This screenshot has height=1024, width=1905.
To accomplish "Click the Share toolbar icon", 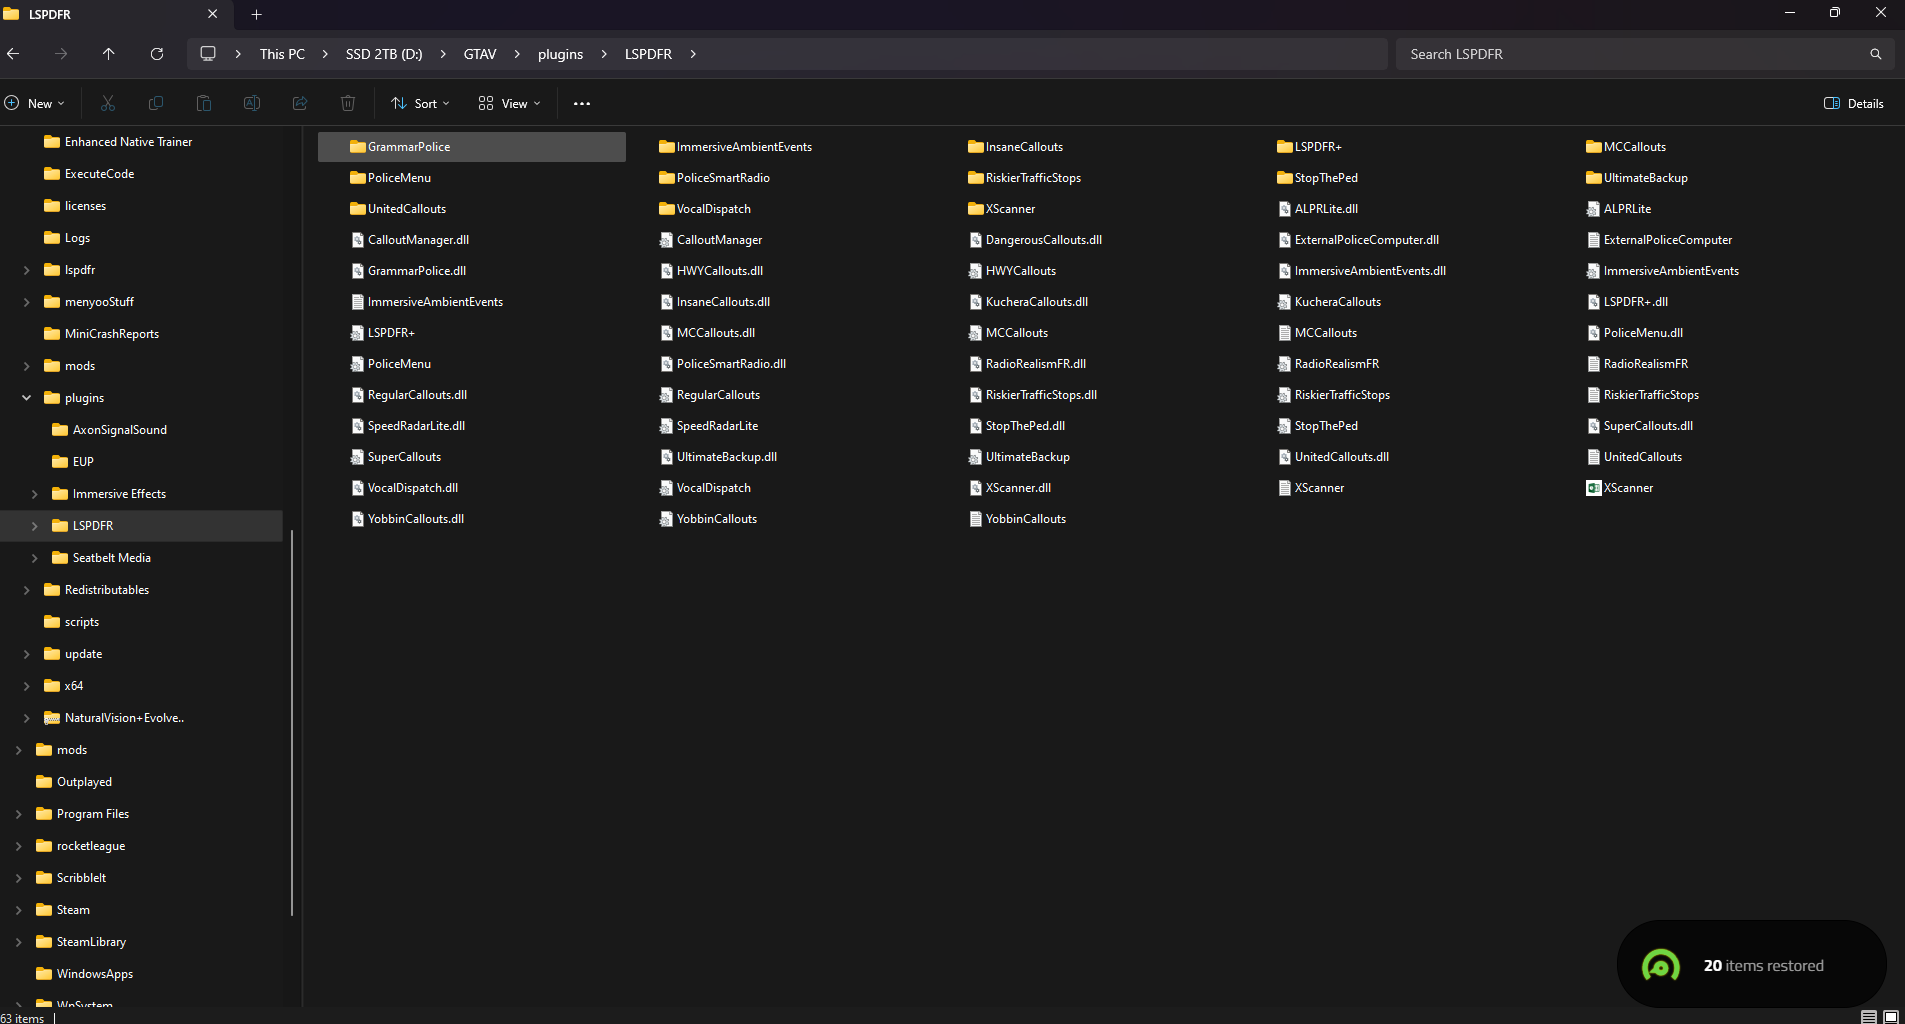I will (x=300, y=103).
